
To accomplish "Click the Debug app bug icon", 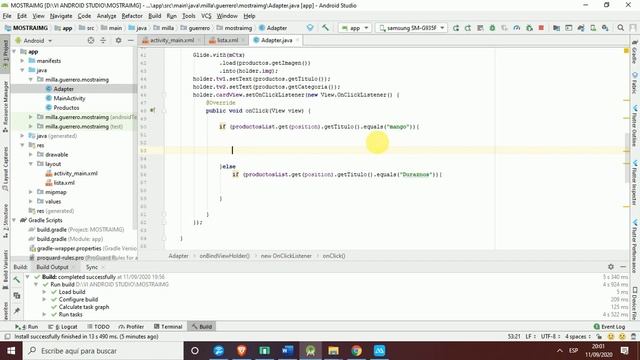I will [492, 28].
